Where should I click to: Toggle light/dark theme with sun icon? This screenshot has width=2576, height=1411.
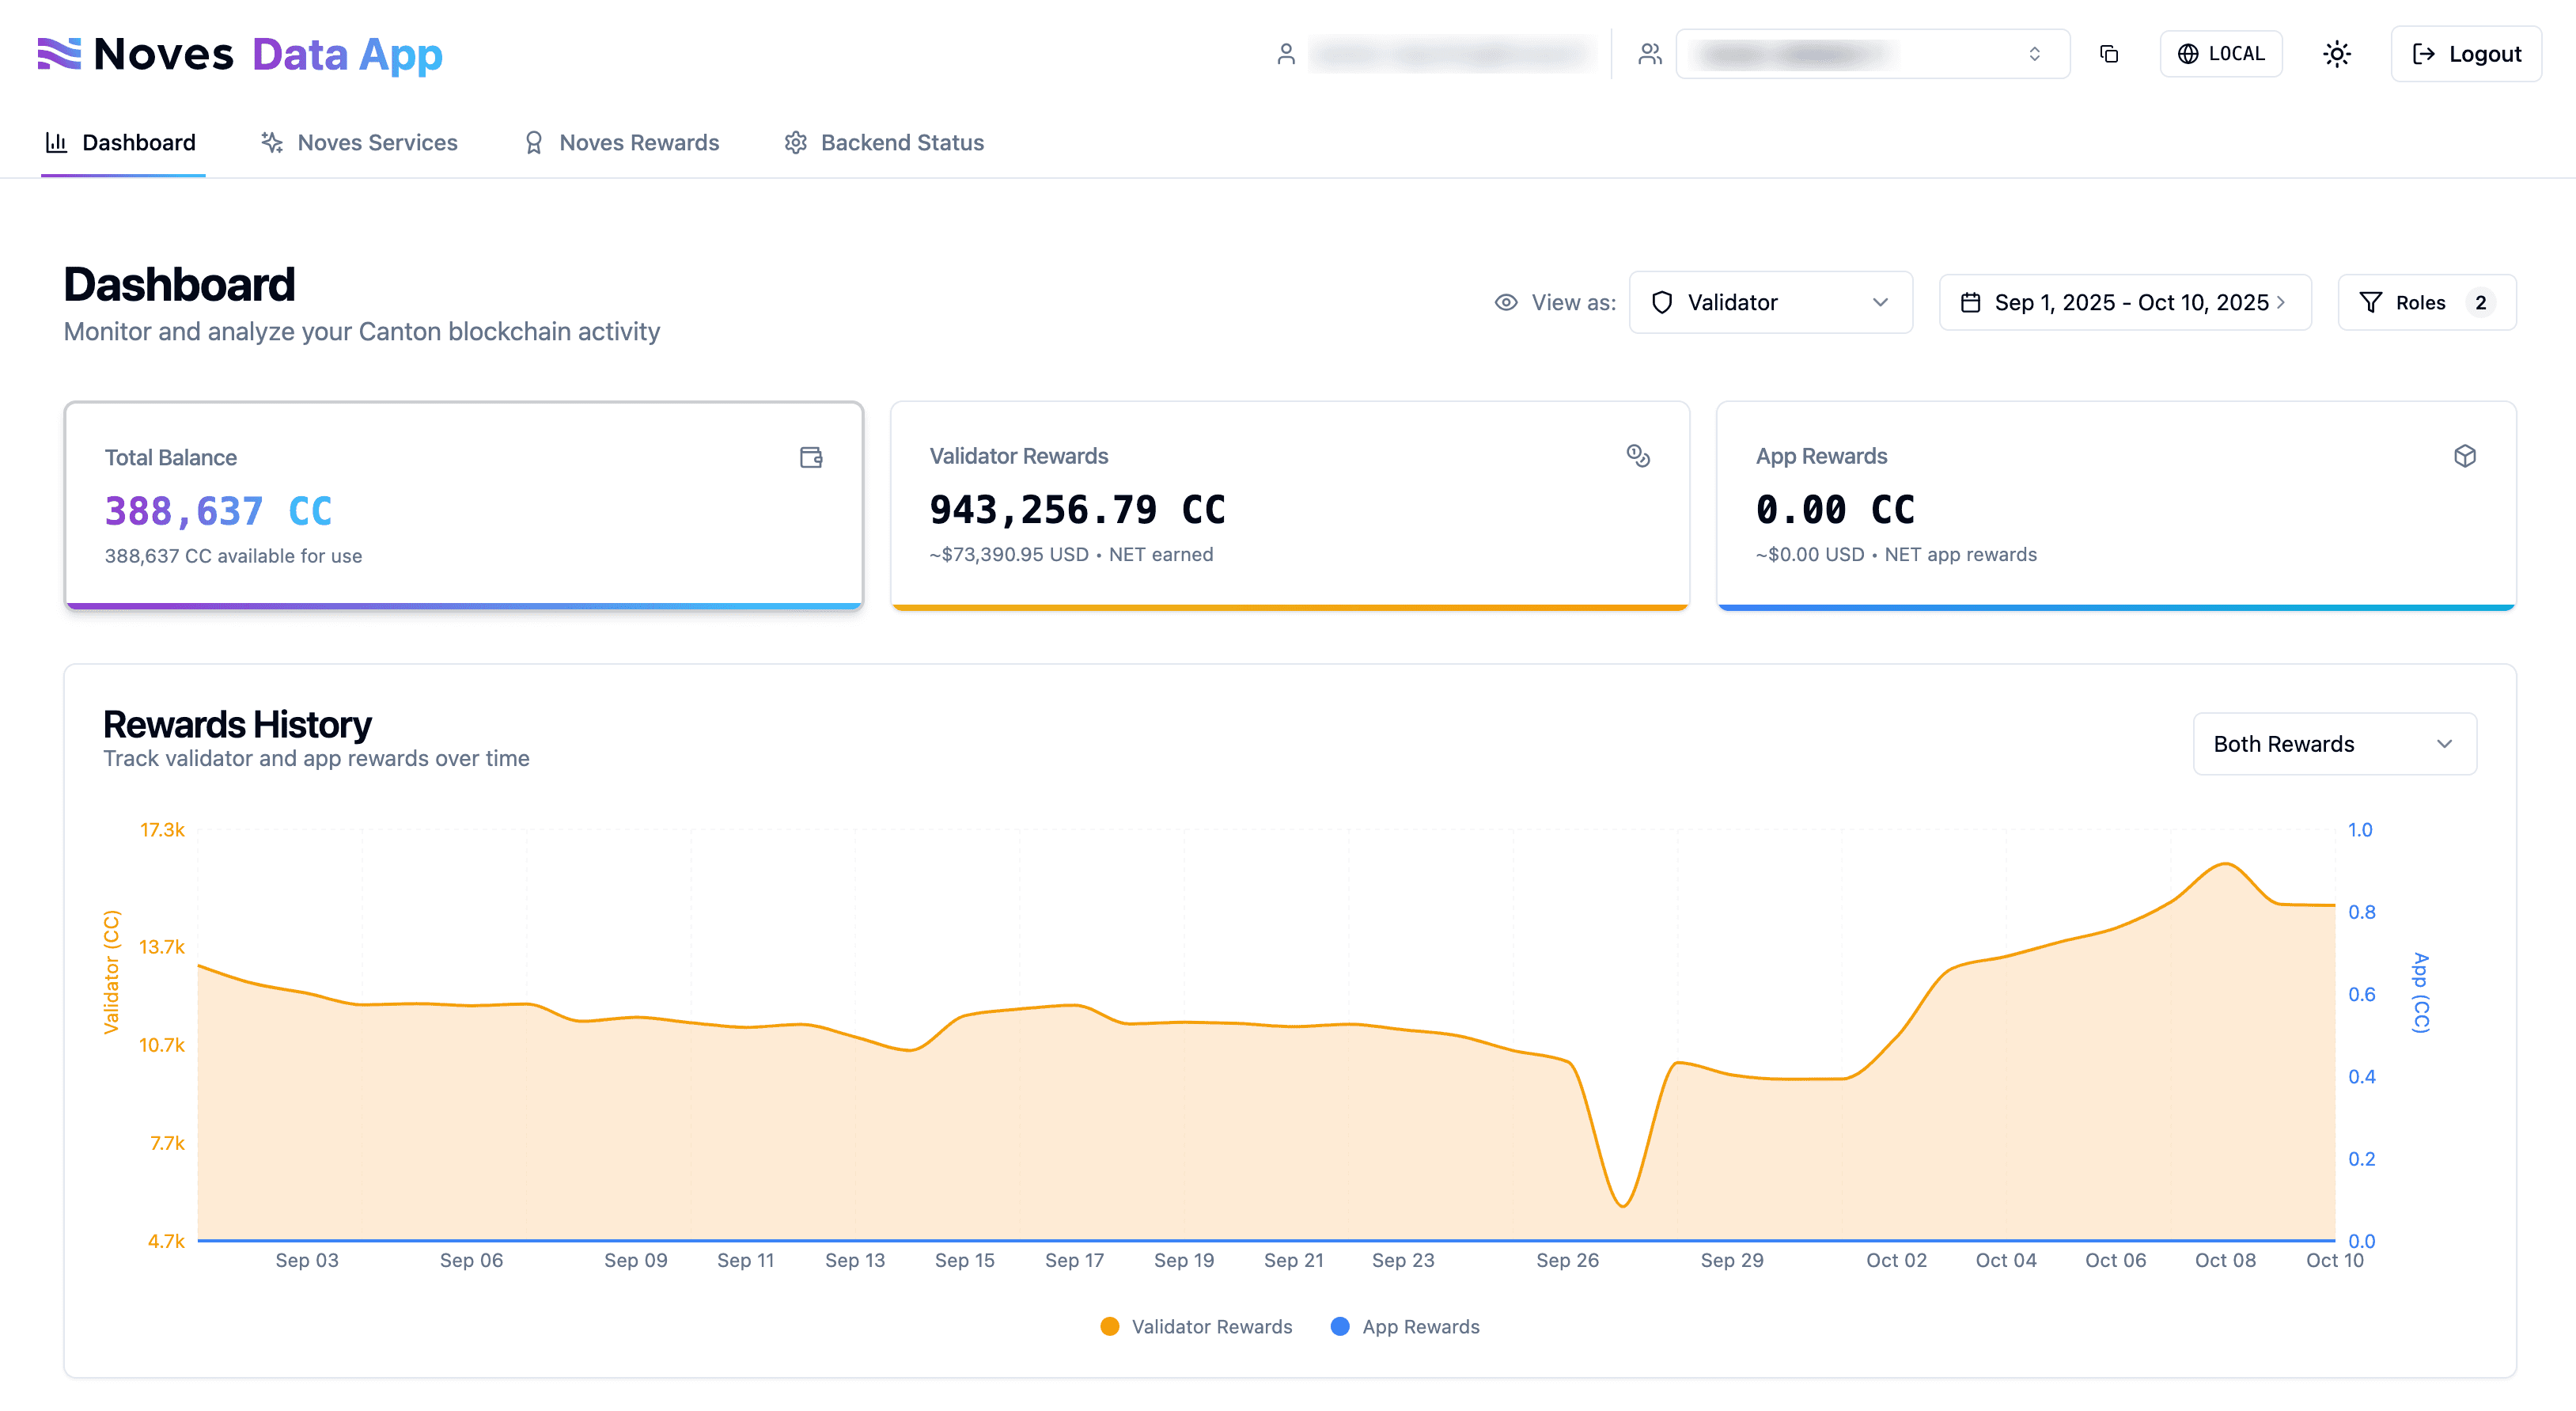click(x=2336, y=54)
